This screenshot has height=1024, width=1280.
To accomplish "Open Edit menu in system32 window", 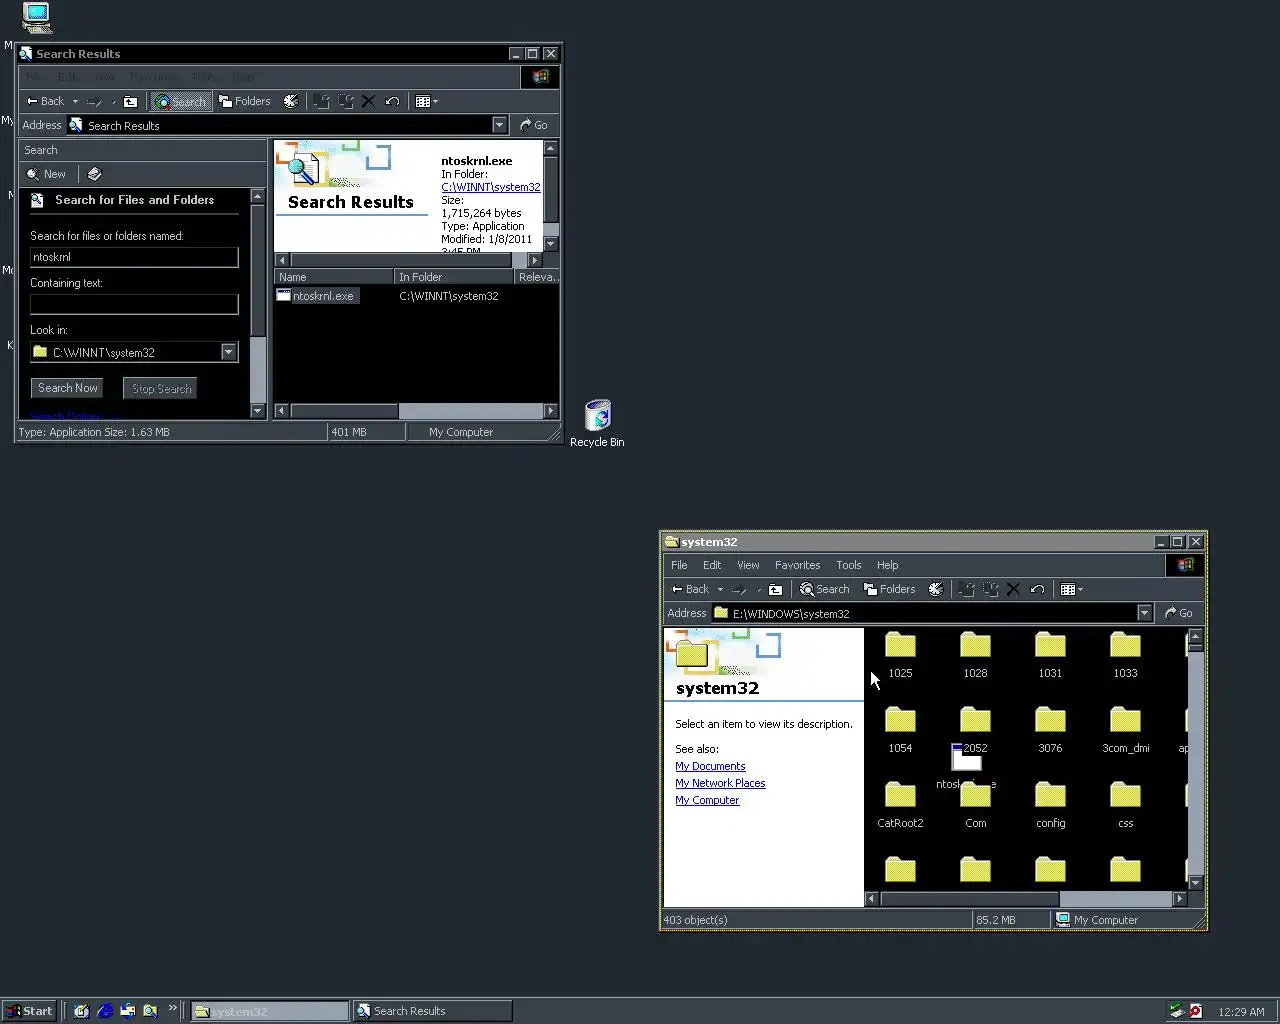I will click(712, 565).
